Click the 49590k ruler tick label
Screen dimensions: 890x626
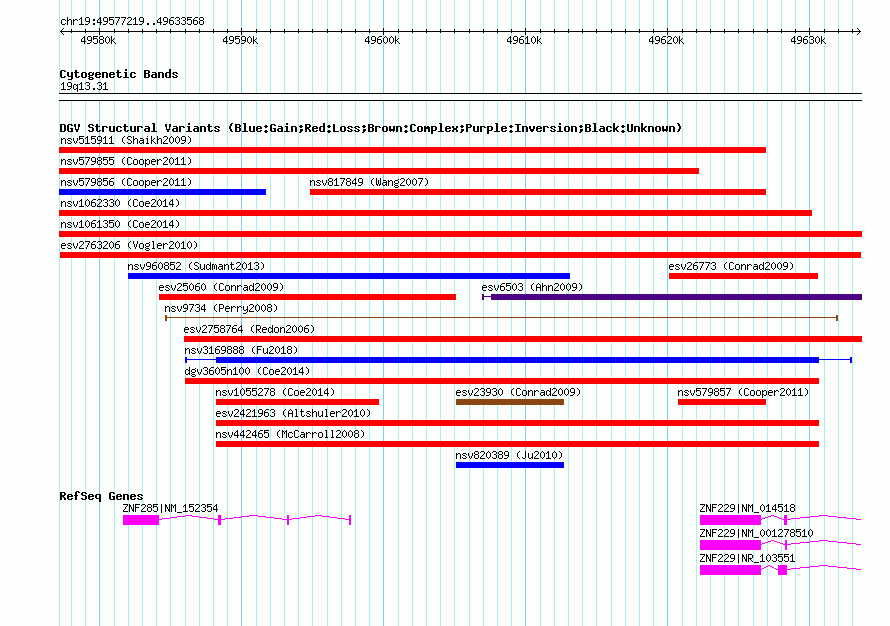pos(240,40)
